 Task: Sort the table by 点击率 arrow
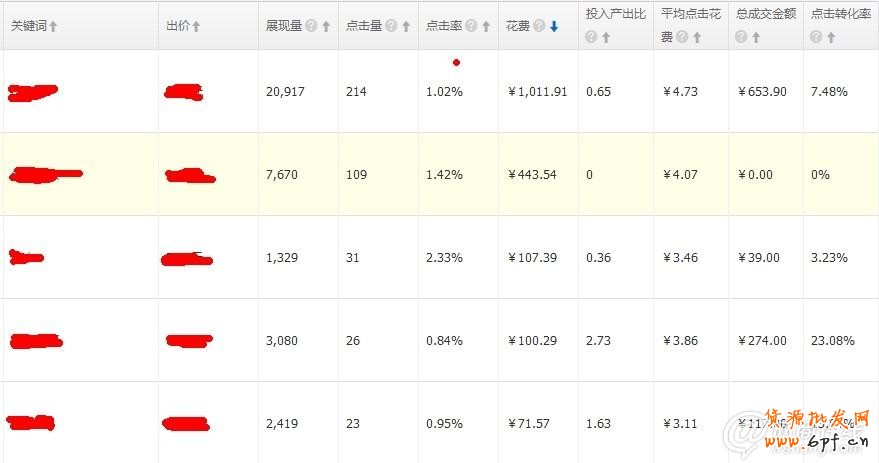pos(486,27)
